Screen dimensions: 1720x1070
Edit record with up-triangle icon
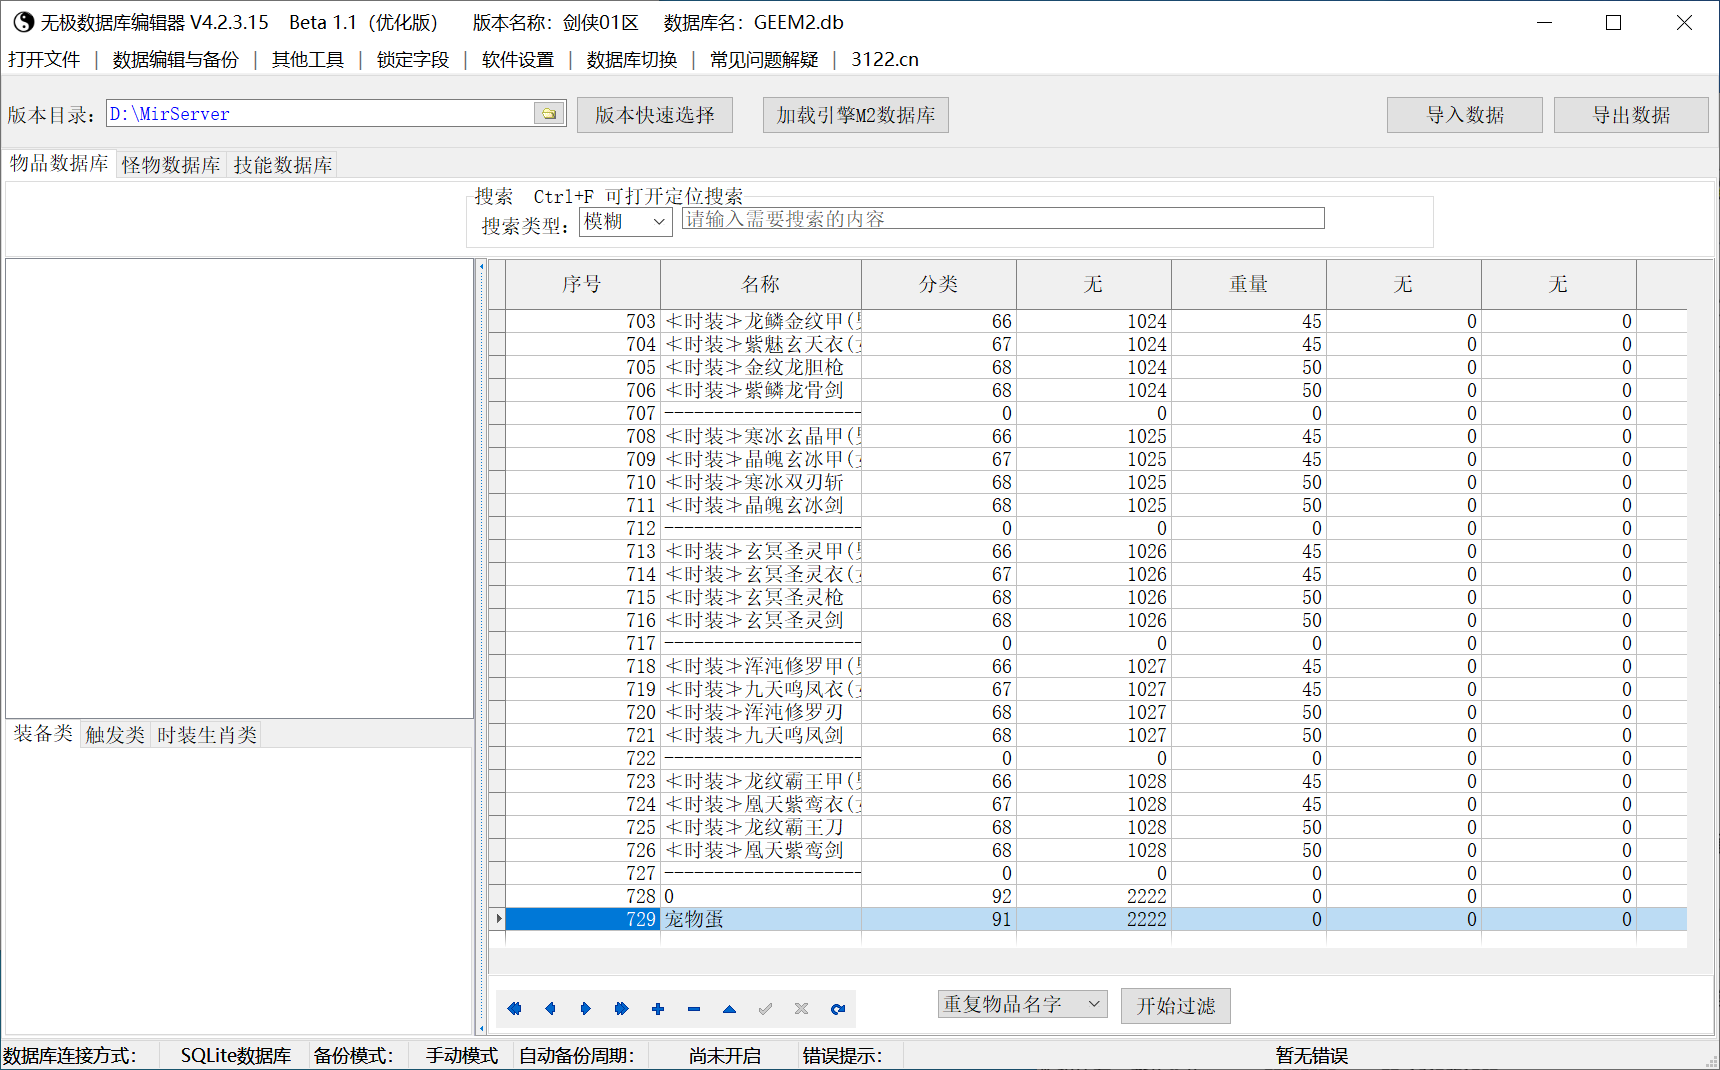tap(730, 1009)
